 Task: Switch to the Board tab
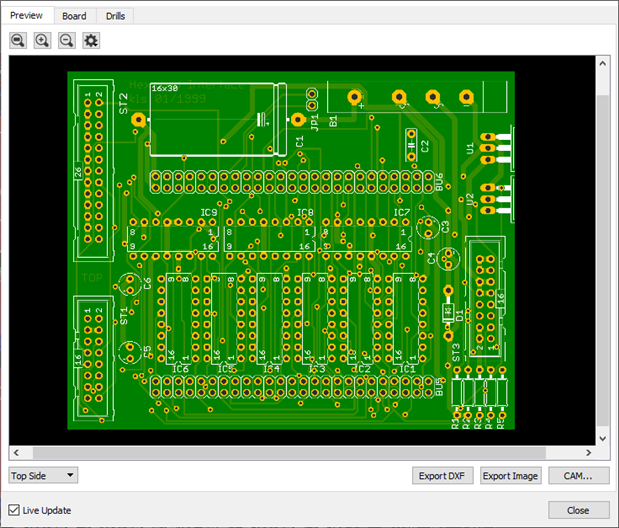[74, 16]
